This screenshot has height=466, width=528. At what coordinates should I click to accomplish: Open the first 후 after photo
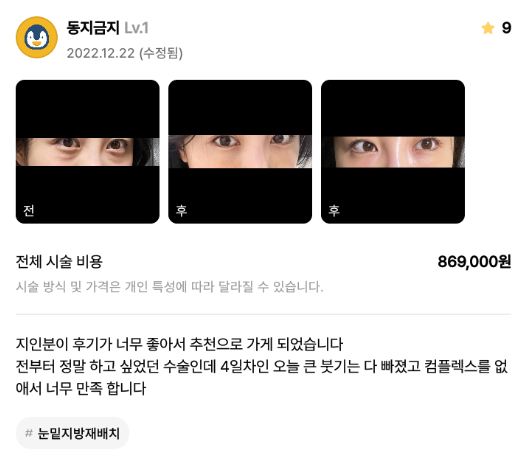click(240, 152)
